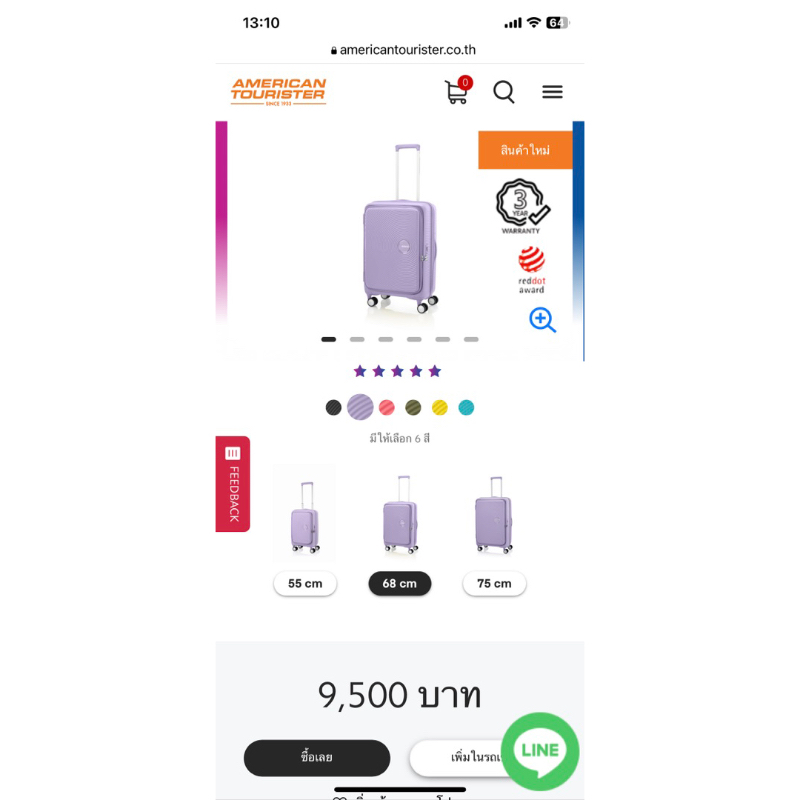
Task: Click the สินค้าใหม่ label
Action: 526,150
